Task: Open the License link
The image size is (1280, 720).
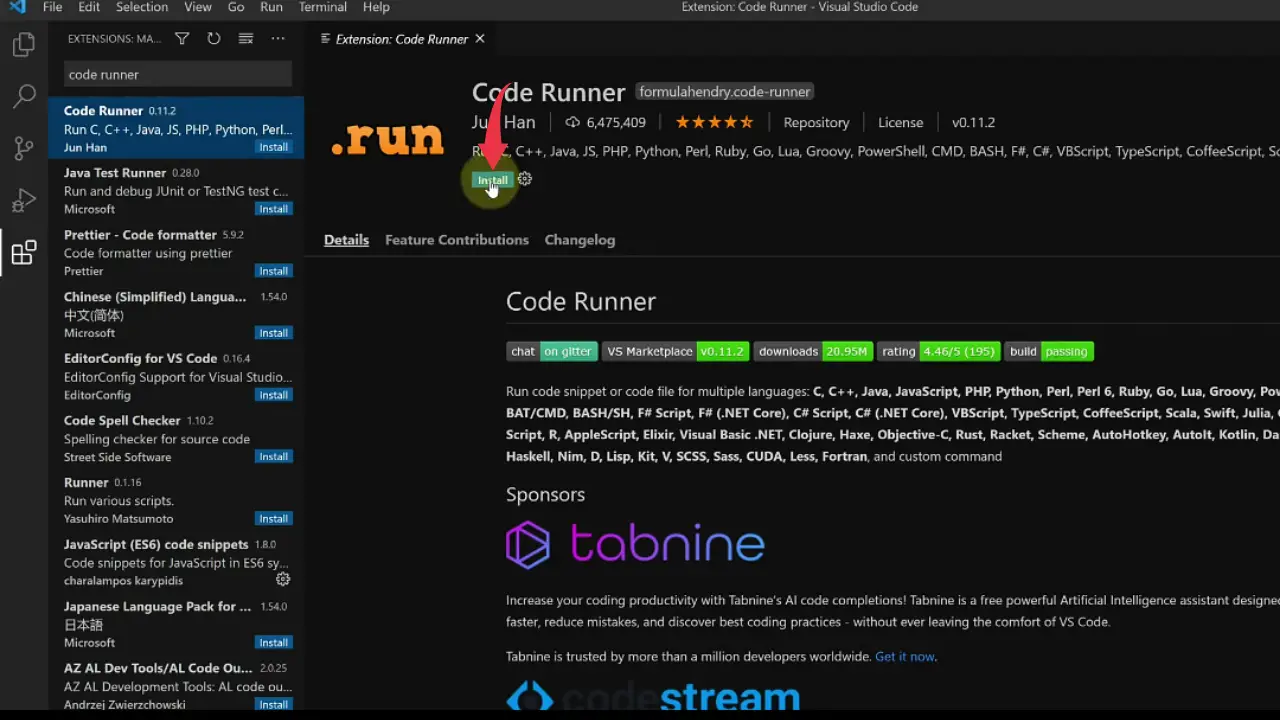Action: tap(900, 122)
